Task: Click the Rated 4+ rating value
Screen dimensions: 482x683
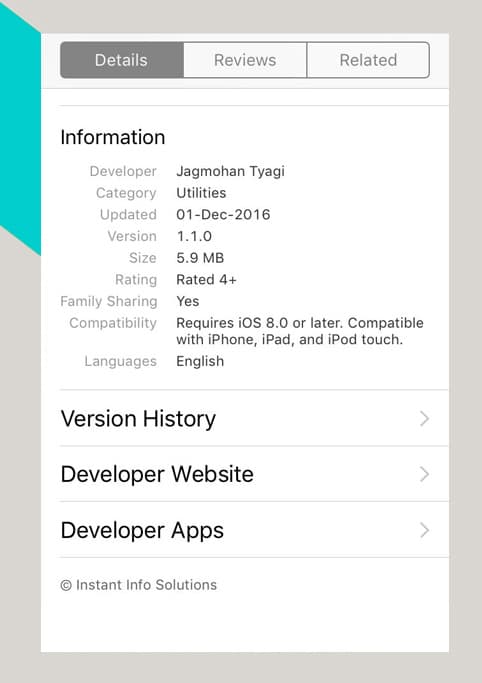Action: coord(206,279)
